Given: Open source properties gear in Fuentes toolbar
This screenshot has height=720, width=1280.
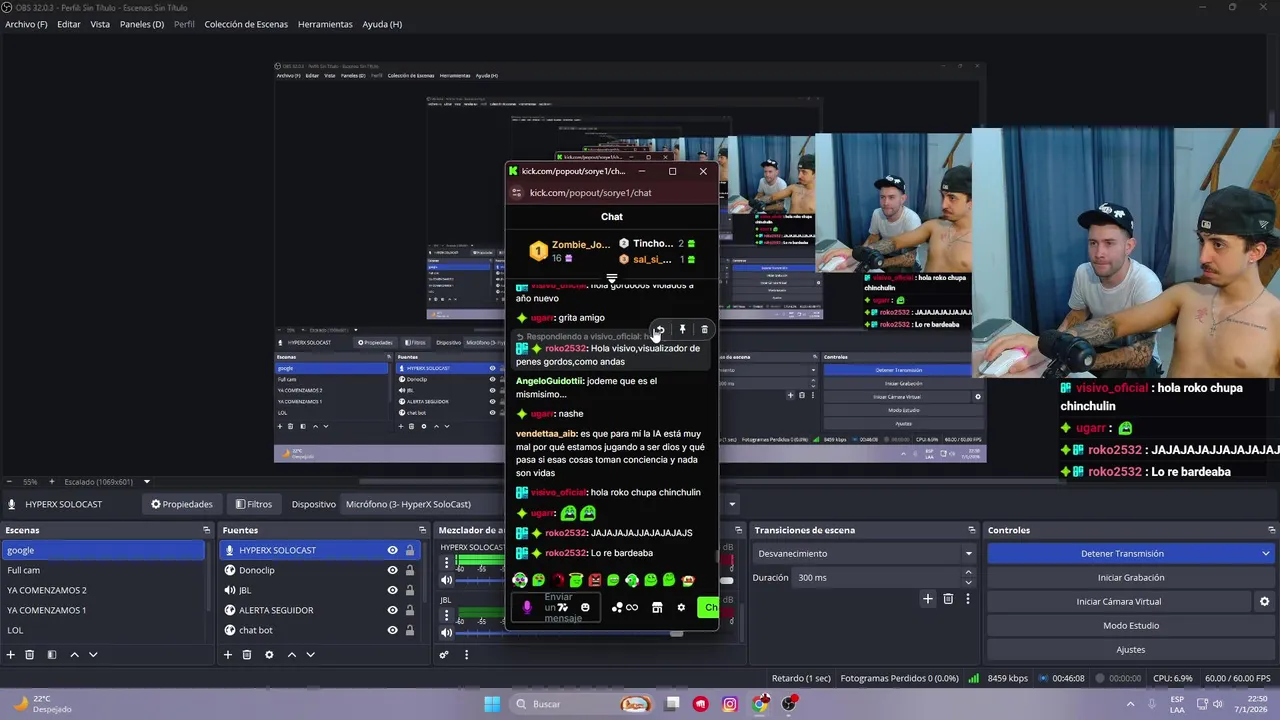Looking at the screenshot, I should pos(269,655).
